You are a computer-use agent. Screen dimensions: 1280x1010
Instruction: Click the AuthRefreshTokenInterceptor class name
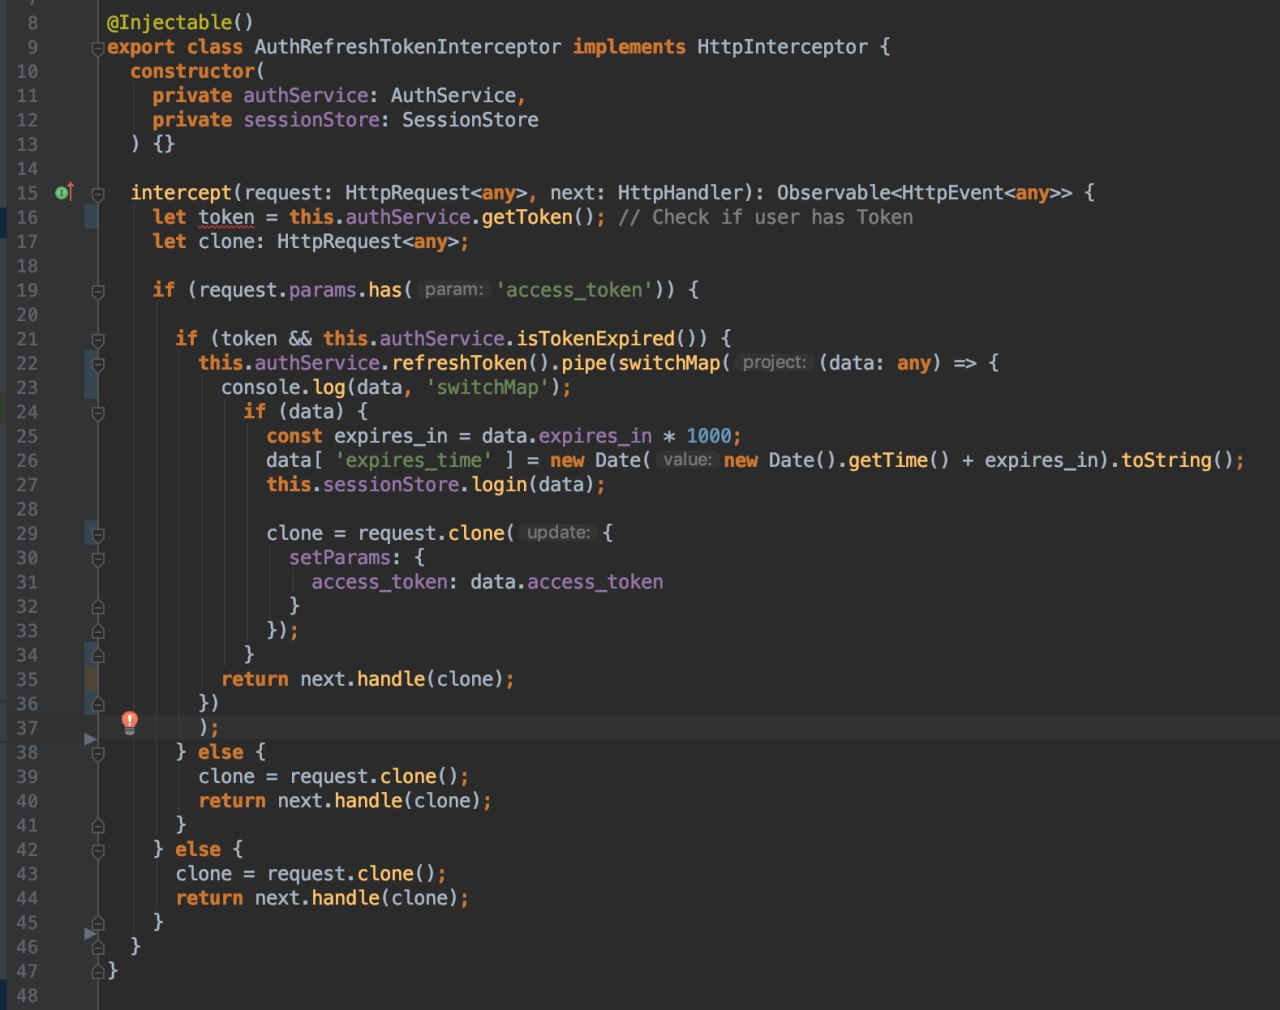tap(407, 47)
